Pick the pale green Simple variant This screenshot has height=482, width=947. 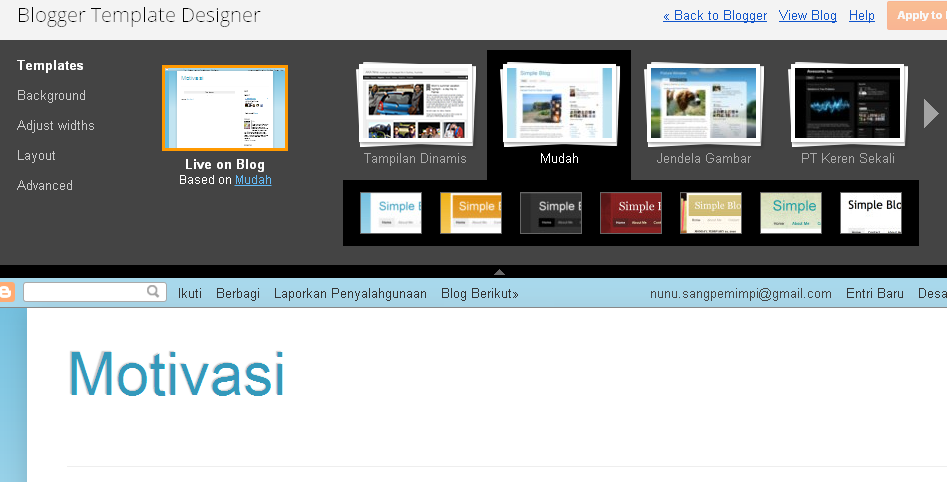[x=791, y=213]
